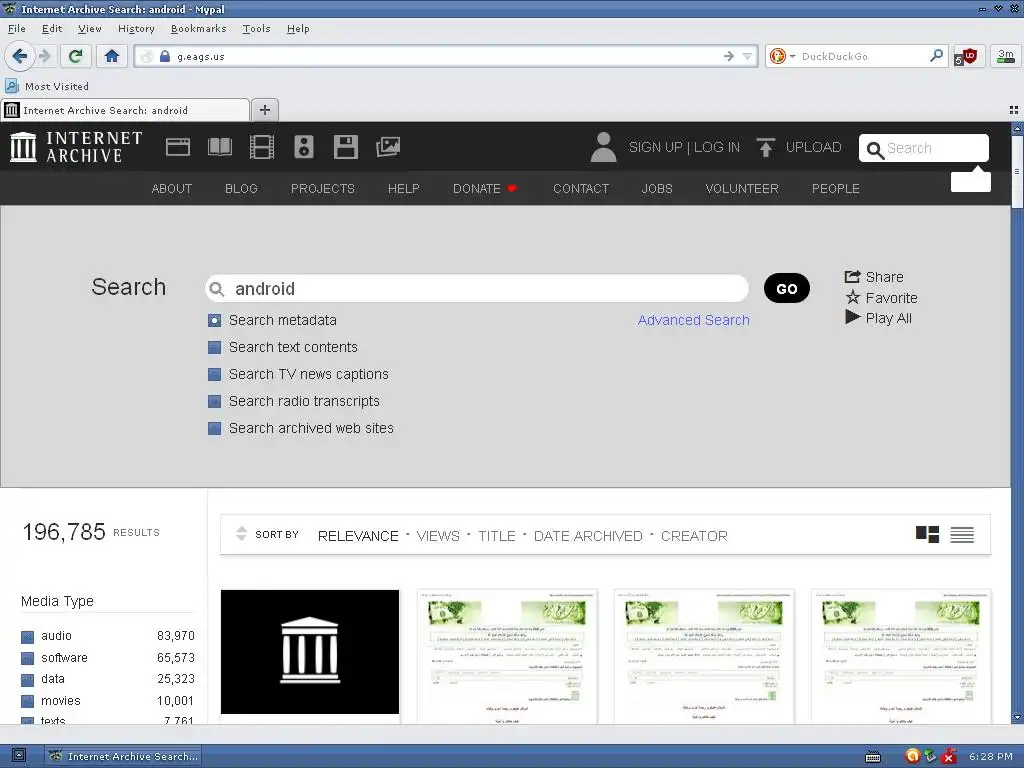Click the browser Forward arrow
The width and height of the screenshot is (1024, 768).
pyautogui.click(x=44, y=56)
